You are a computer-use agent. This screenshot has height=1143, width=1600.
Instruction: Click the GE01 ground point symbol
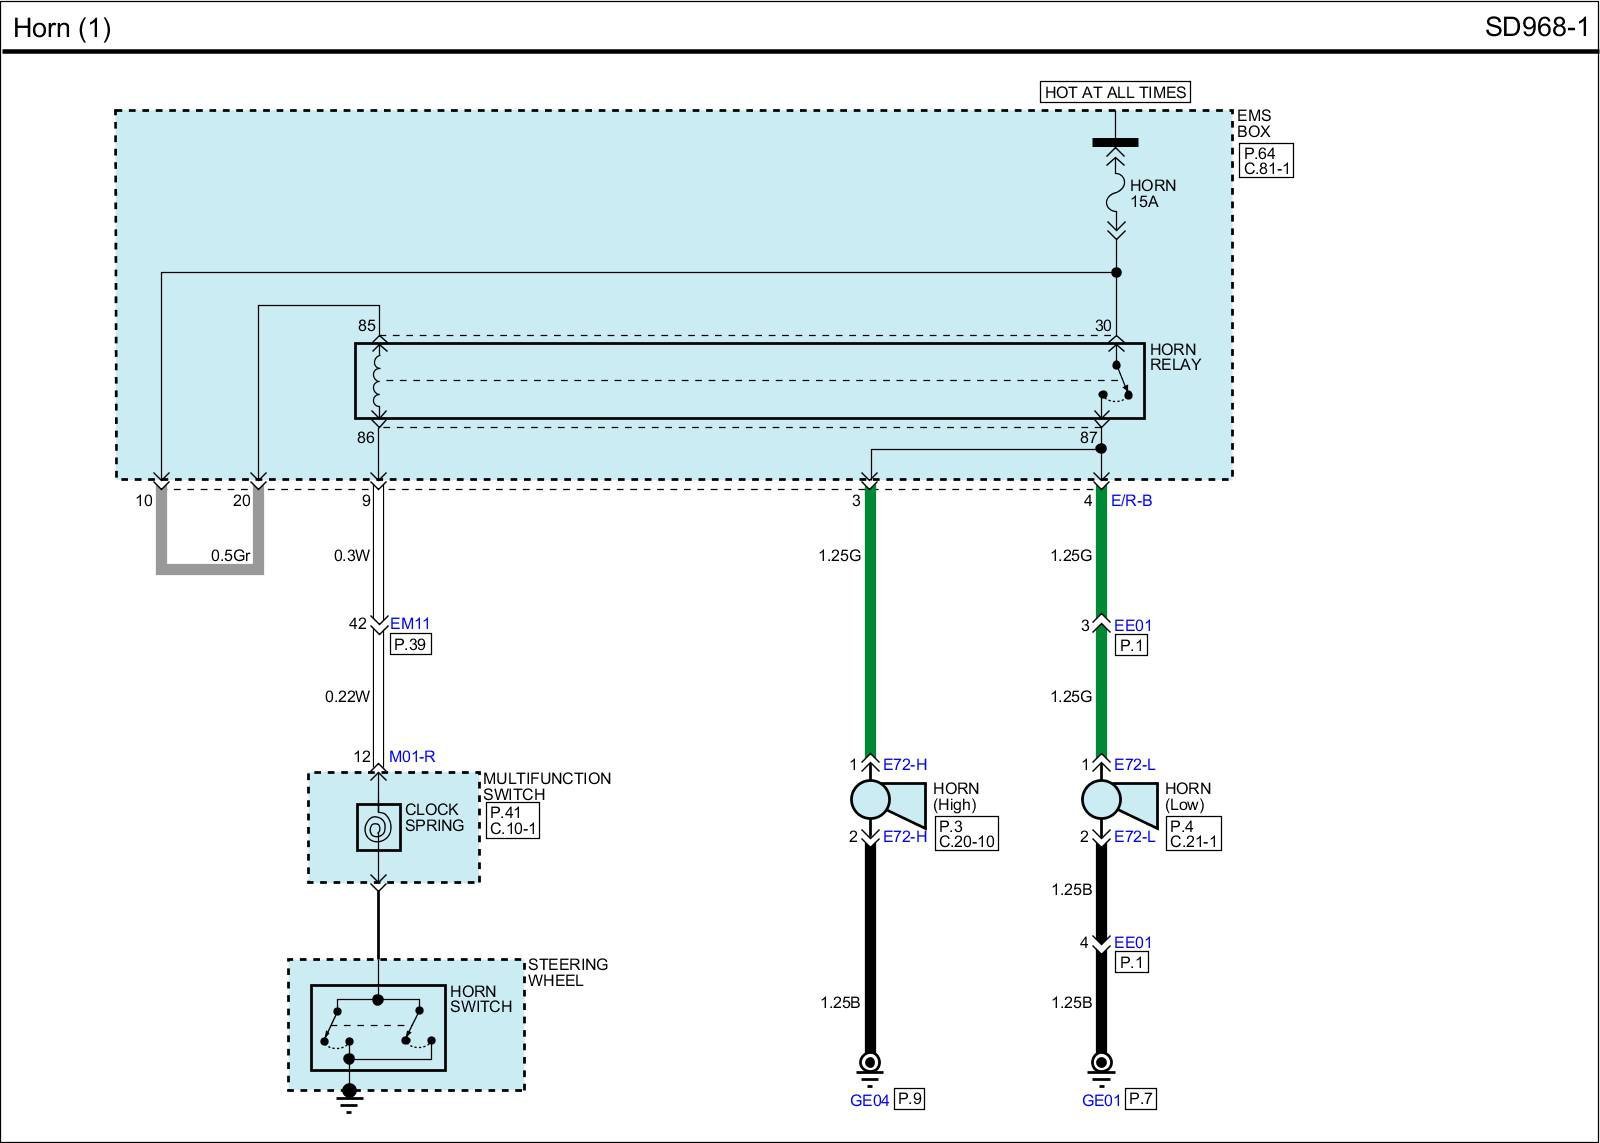click(x=1101, y=1064)
